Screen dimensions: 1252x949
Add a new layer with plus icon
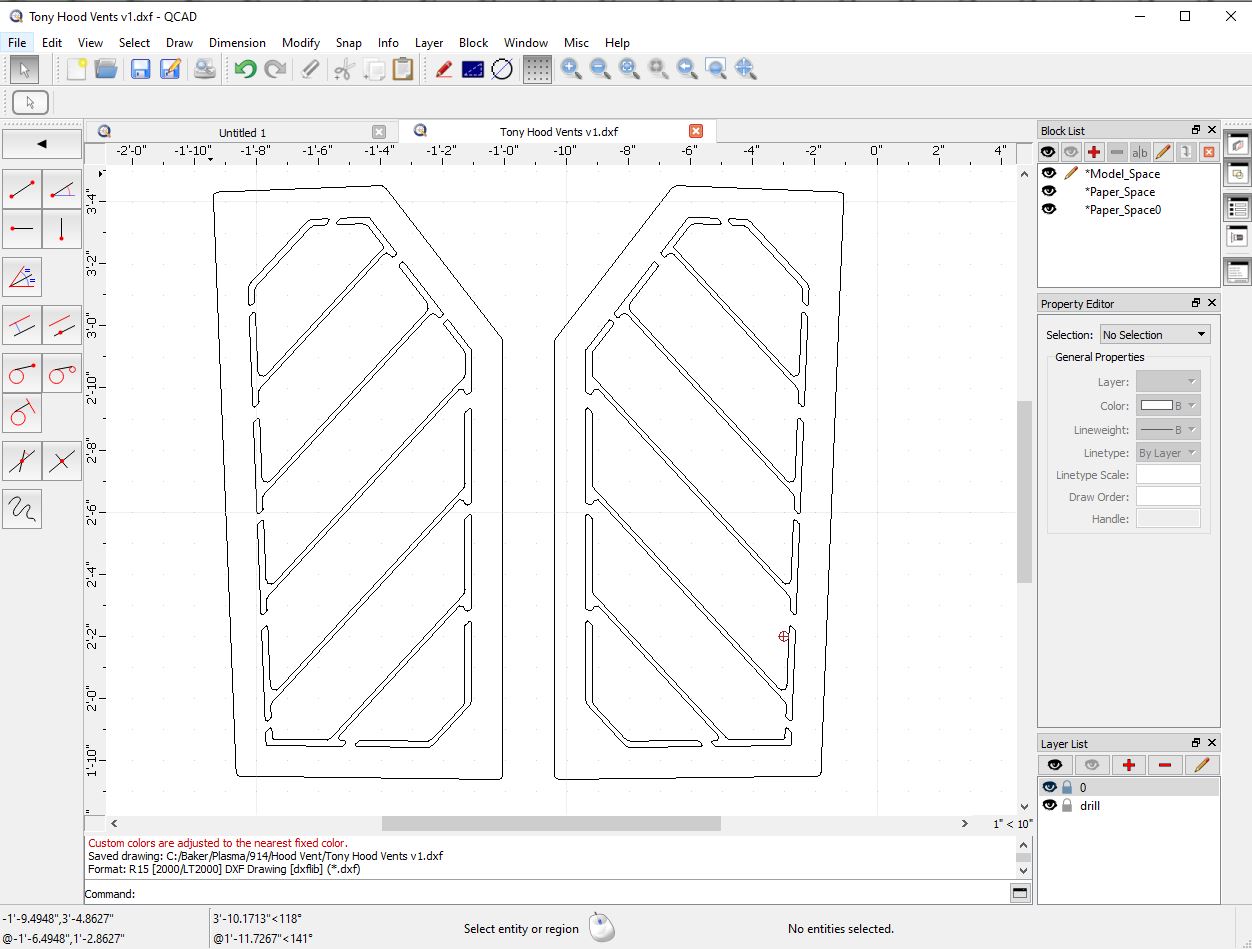point(1128,765)
